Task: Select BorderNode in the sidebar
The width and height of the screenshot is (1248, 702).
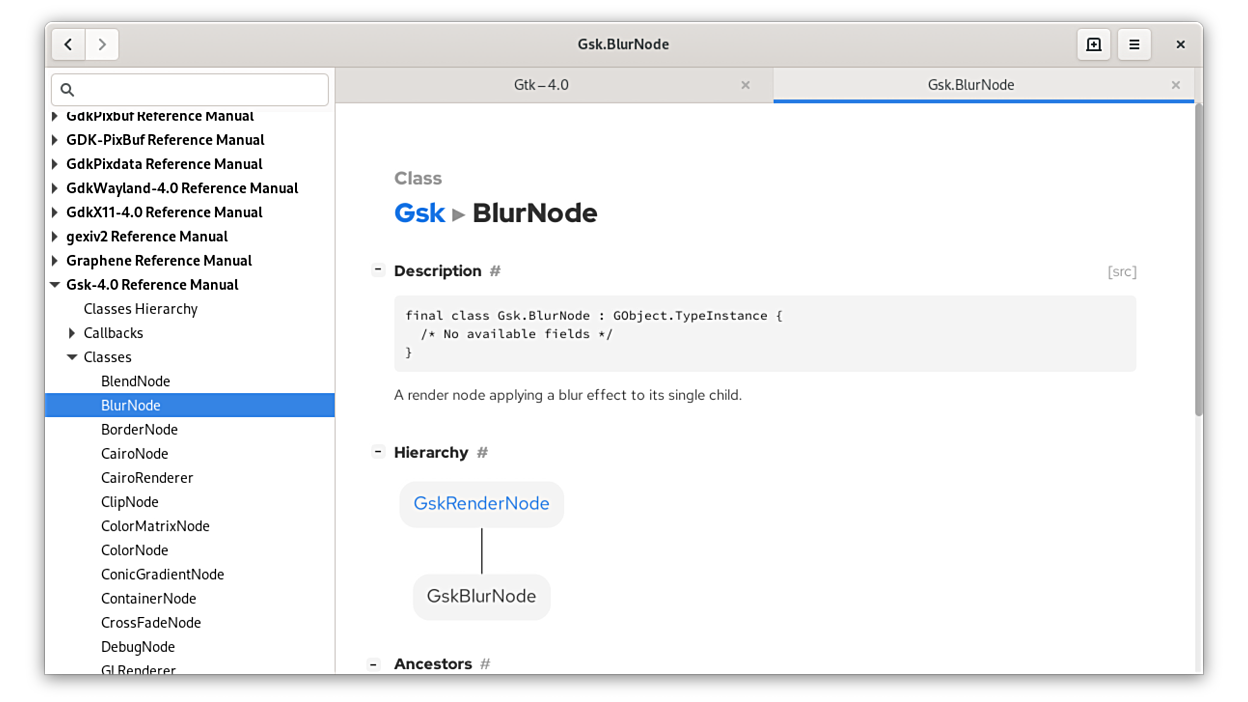Action: 139,430
